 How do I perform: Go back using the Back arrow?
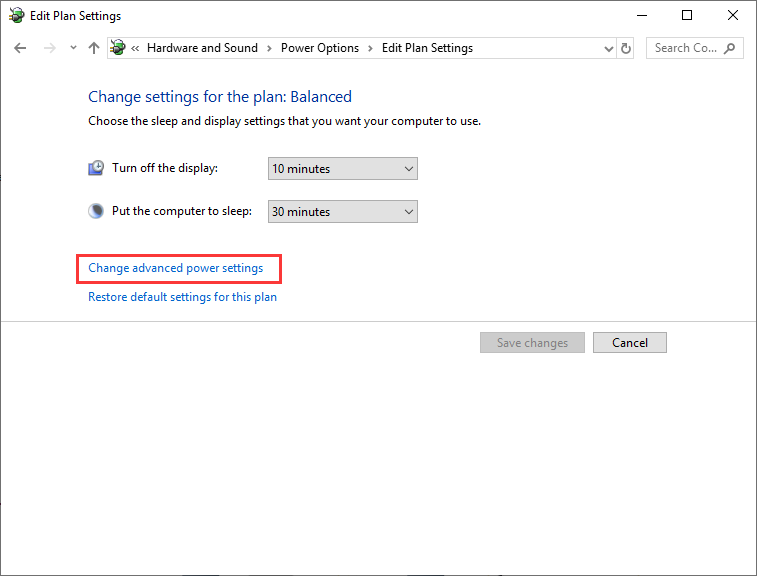point(20,48)
